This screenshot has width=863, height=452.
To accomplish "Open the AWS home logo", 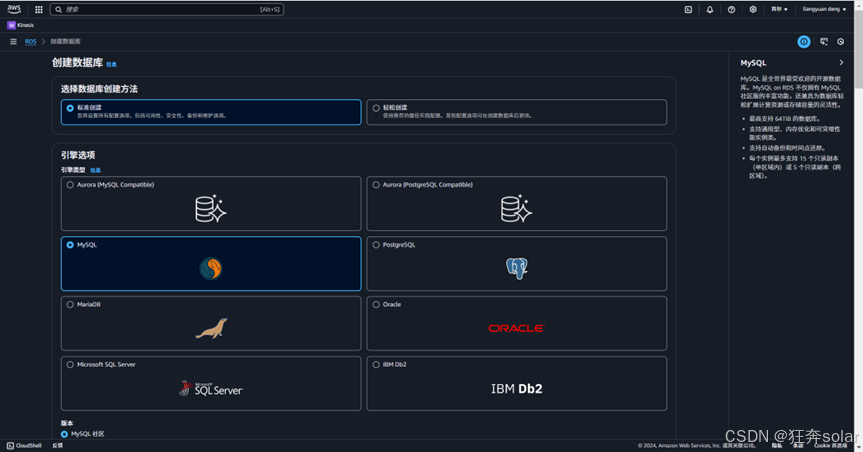I will [x=14, y=9].
